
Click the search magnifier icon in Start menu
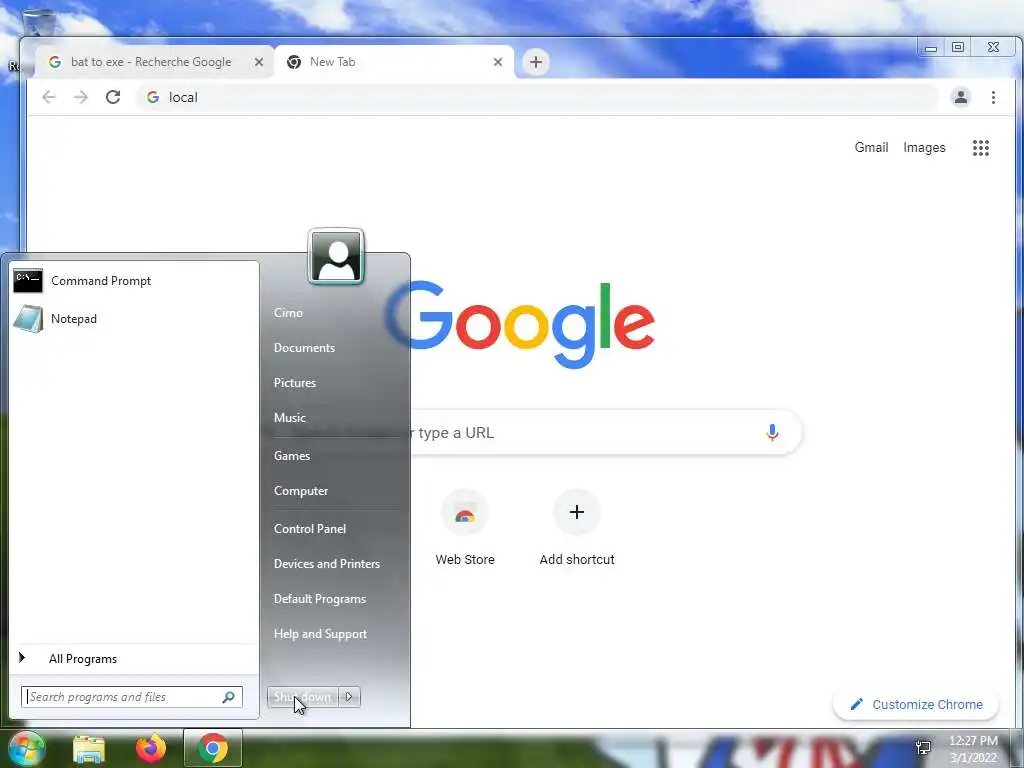228,697
